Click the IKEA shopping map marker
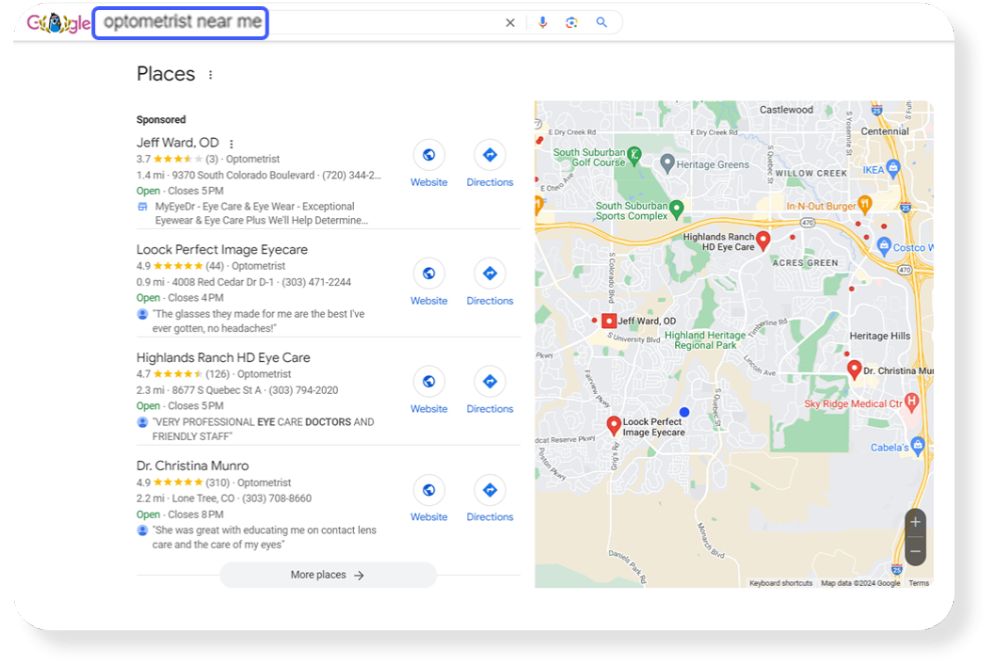Viewport: 1000px width, 667px height. tap(893, 168)
